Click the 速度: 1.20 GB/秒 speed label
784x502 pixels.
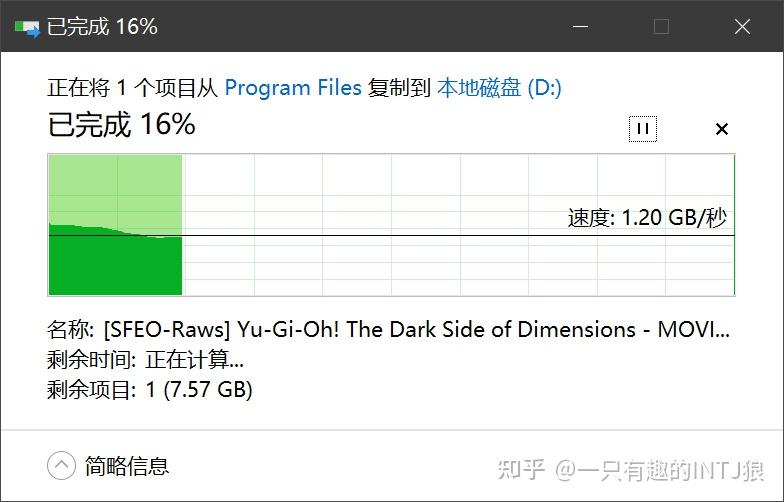click(x=647, y=218)
